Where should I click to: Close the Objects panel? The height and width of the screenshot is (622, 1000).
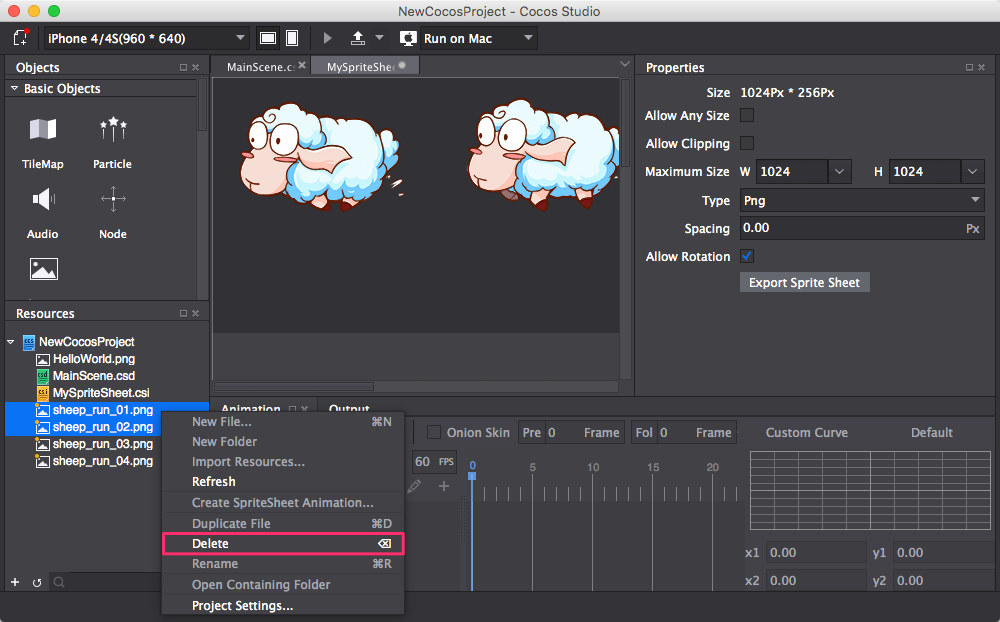196,67
